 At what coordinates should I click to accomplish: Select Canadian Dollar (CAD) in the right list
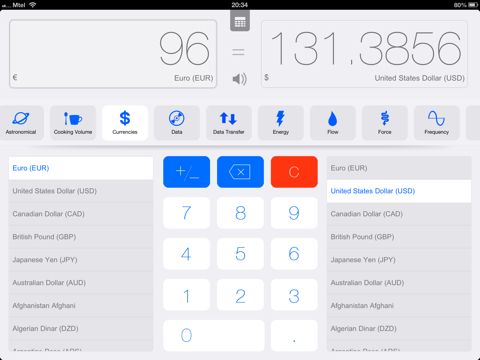click(399, 214)
